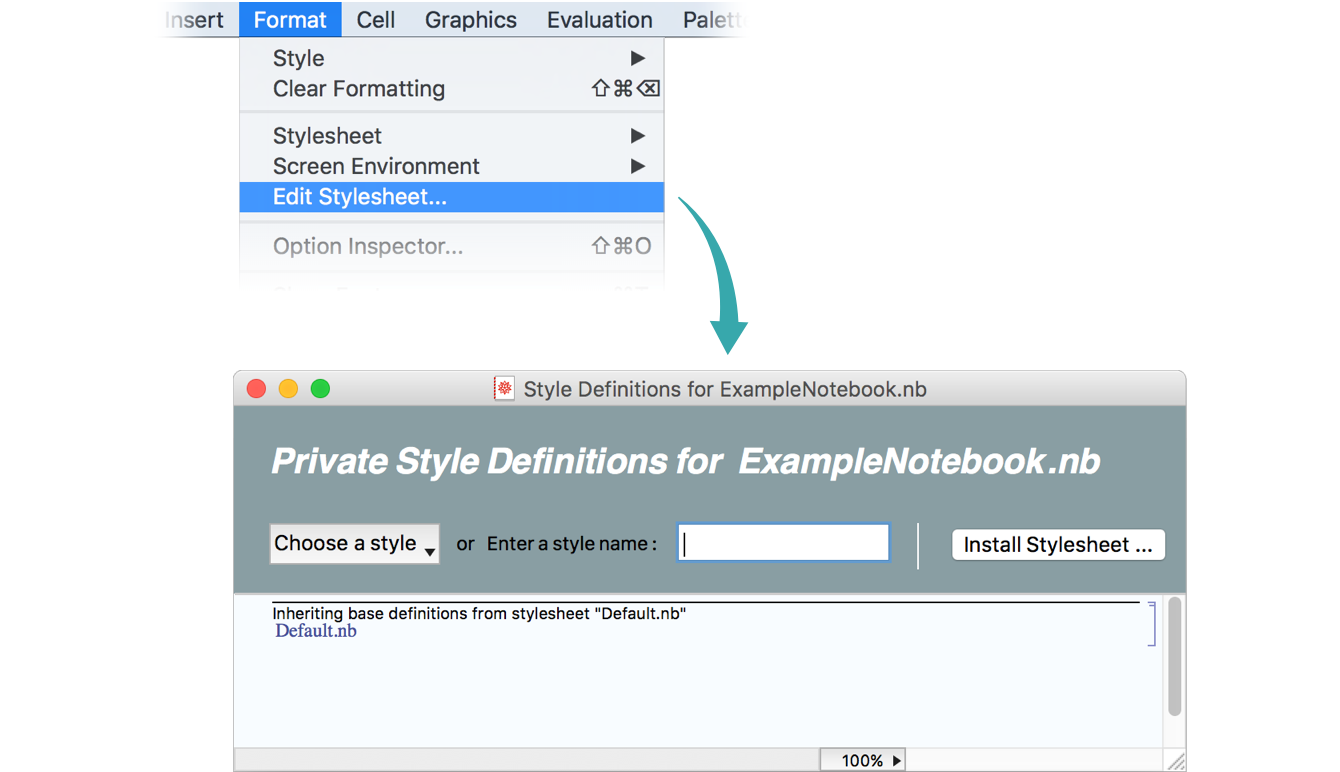Open the Cell menu
Screen dimensions: 1340x772
[376, 20]
